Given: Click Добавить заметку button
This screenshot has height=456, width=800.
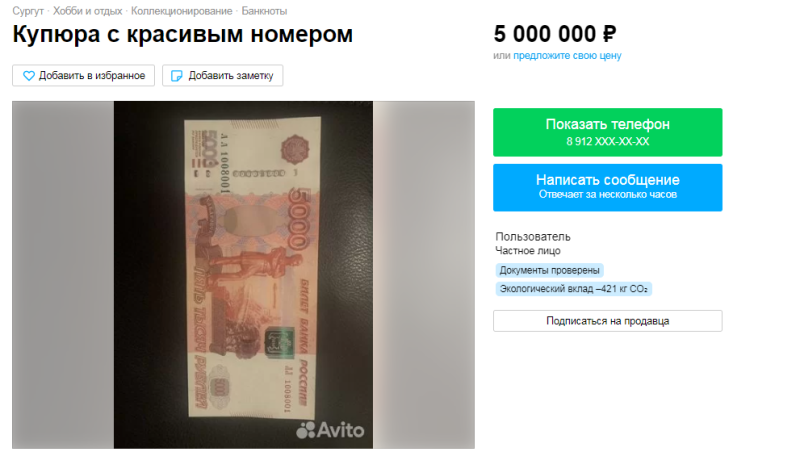Looking at the screenshot, I should point(222,75).
